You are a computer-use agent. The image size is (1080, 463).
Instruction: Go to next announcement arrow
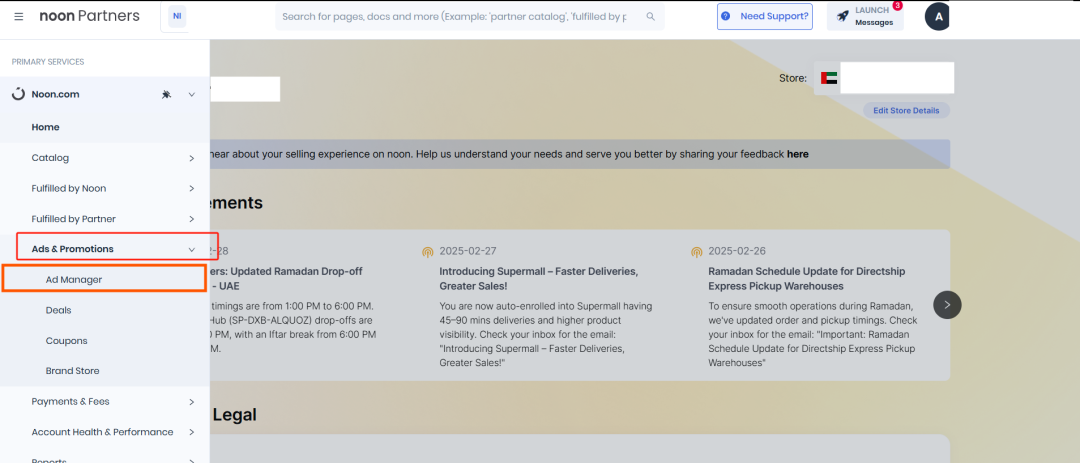pyautogui.click(x=947, y=305)
